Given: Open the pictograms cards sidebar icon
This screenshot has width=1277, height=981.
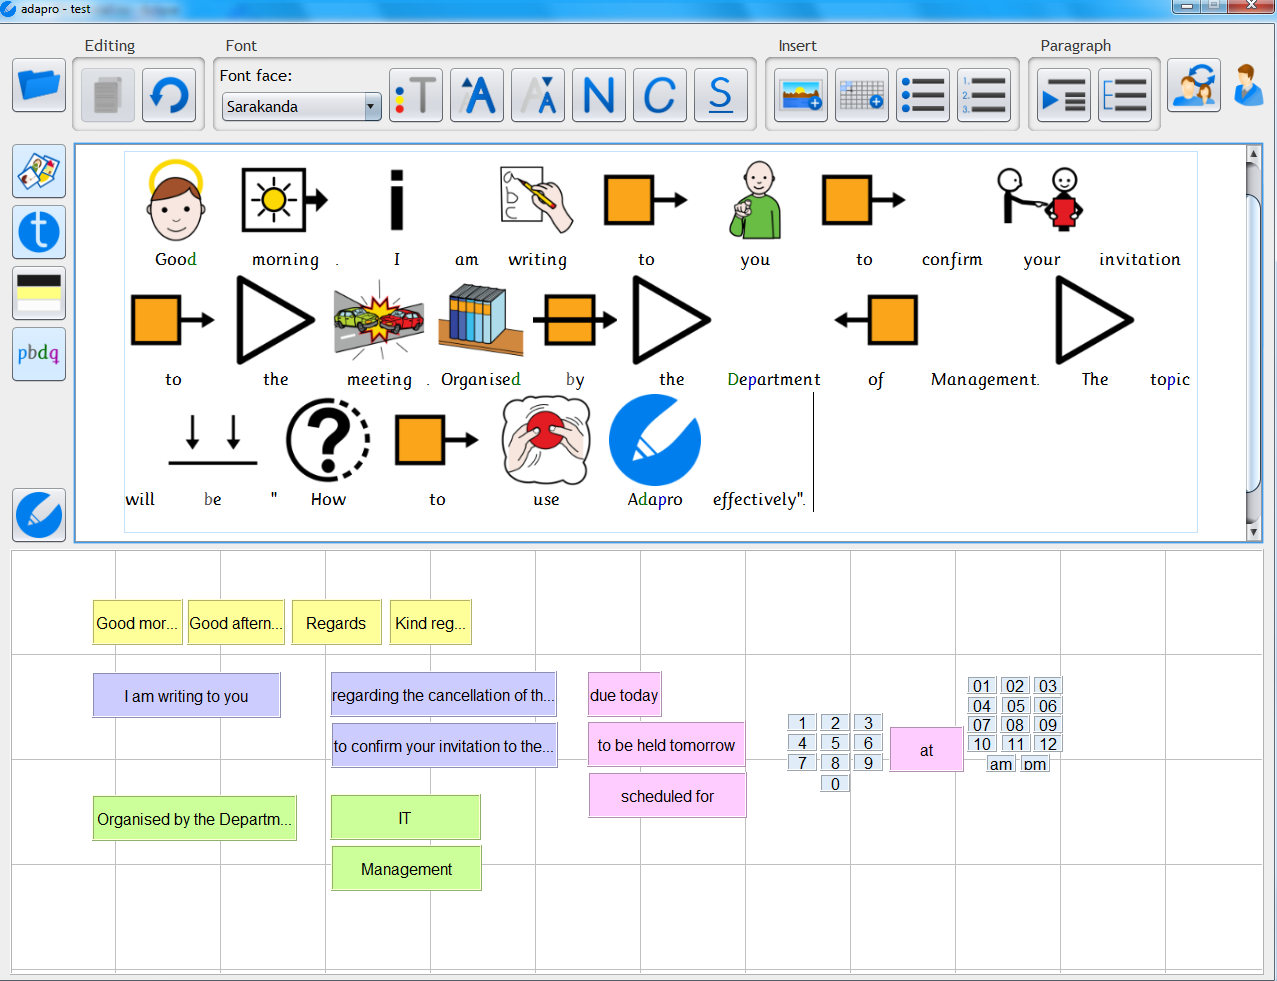Looking at the screenshot, I should pos(39,171).
